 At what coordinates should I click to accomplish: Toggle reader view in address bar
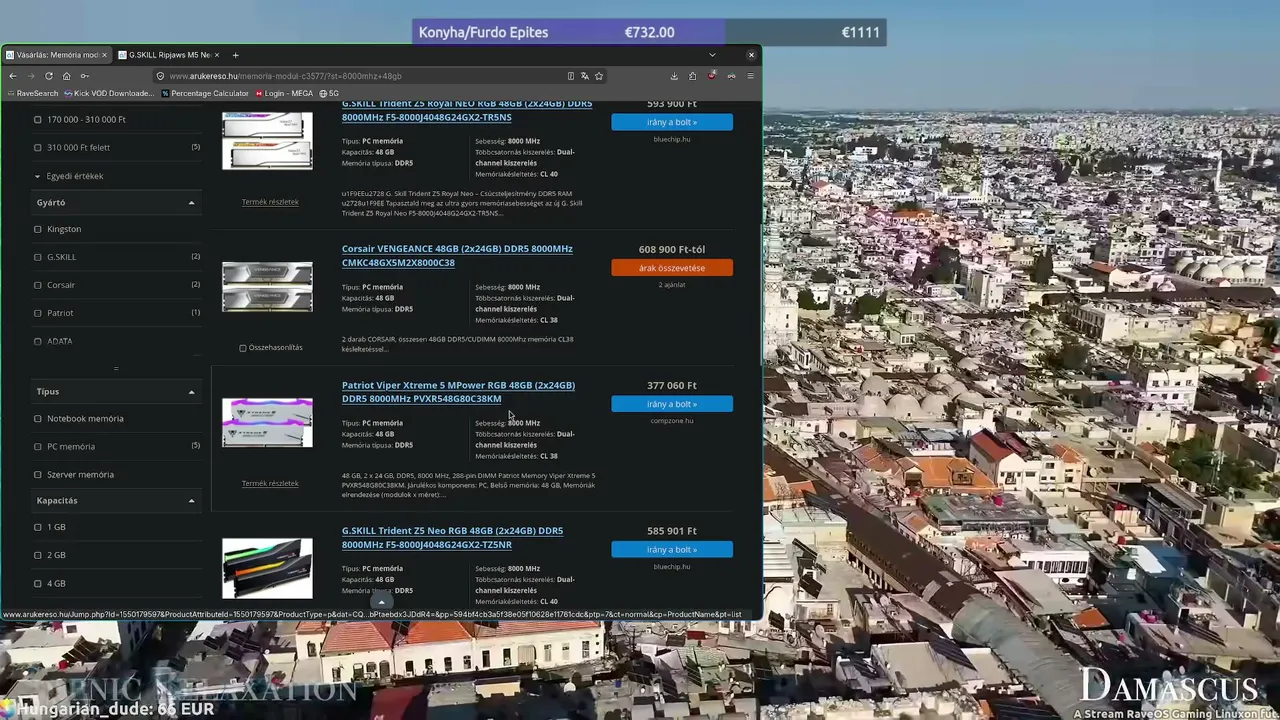coord(571,76)
